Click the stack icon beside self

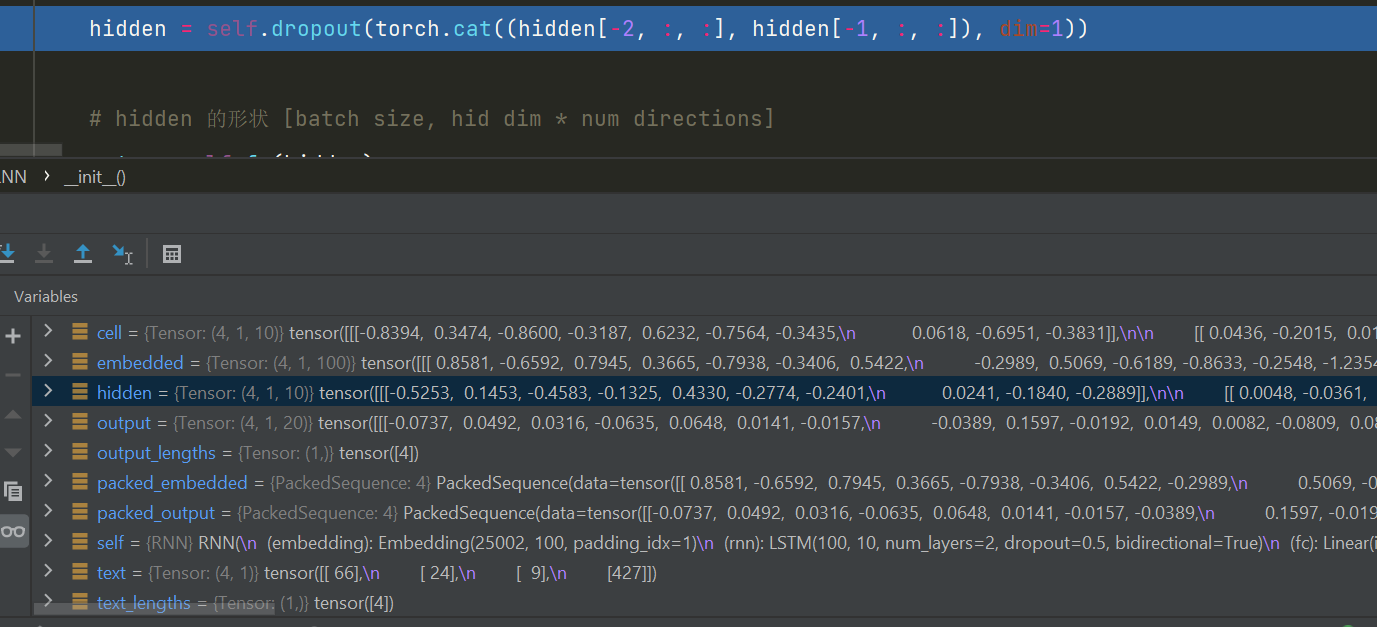point(79,543)
